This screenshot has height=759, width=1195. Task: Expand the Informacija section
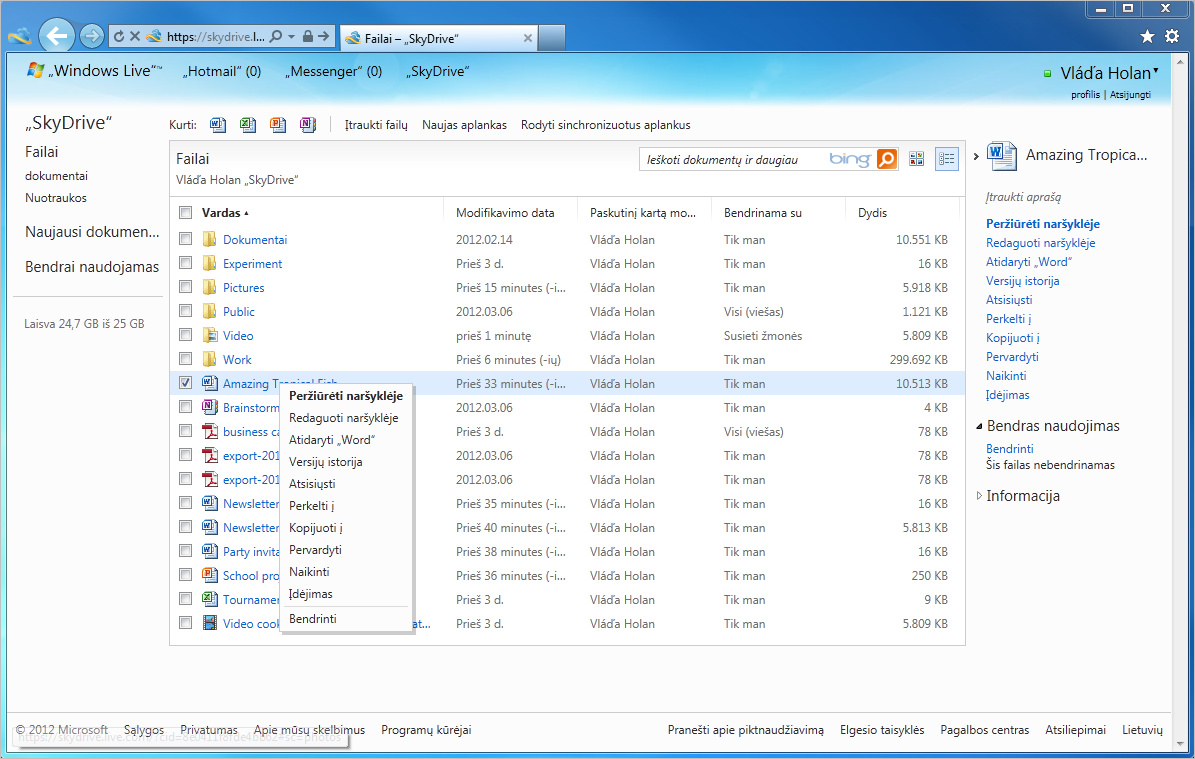(x=979, y=496)
